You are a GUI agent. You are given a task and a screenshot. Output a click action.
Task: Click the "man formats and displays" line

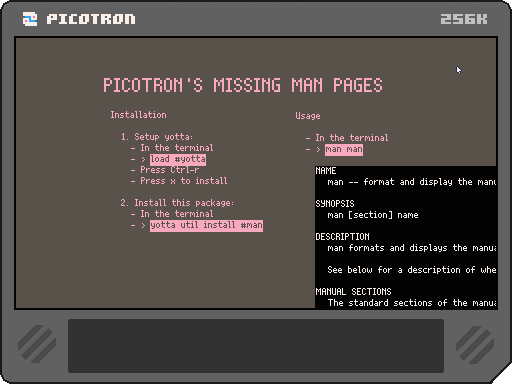pyautogui.click(x=412, y=248)
